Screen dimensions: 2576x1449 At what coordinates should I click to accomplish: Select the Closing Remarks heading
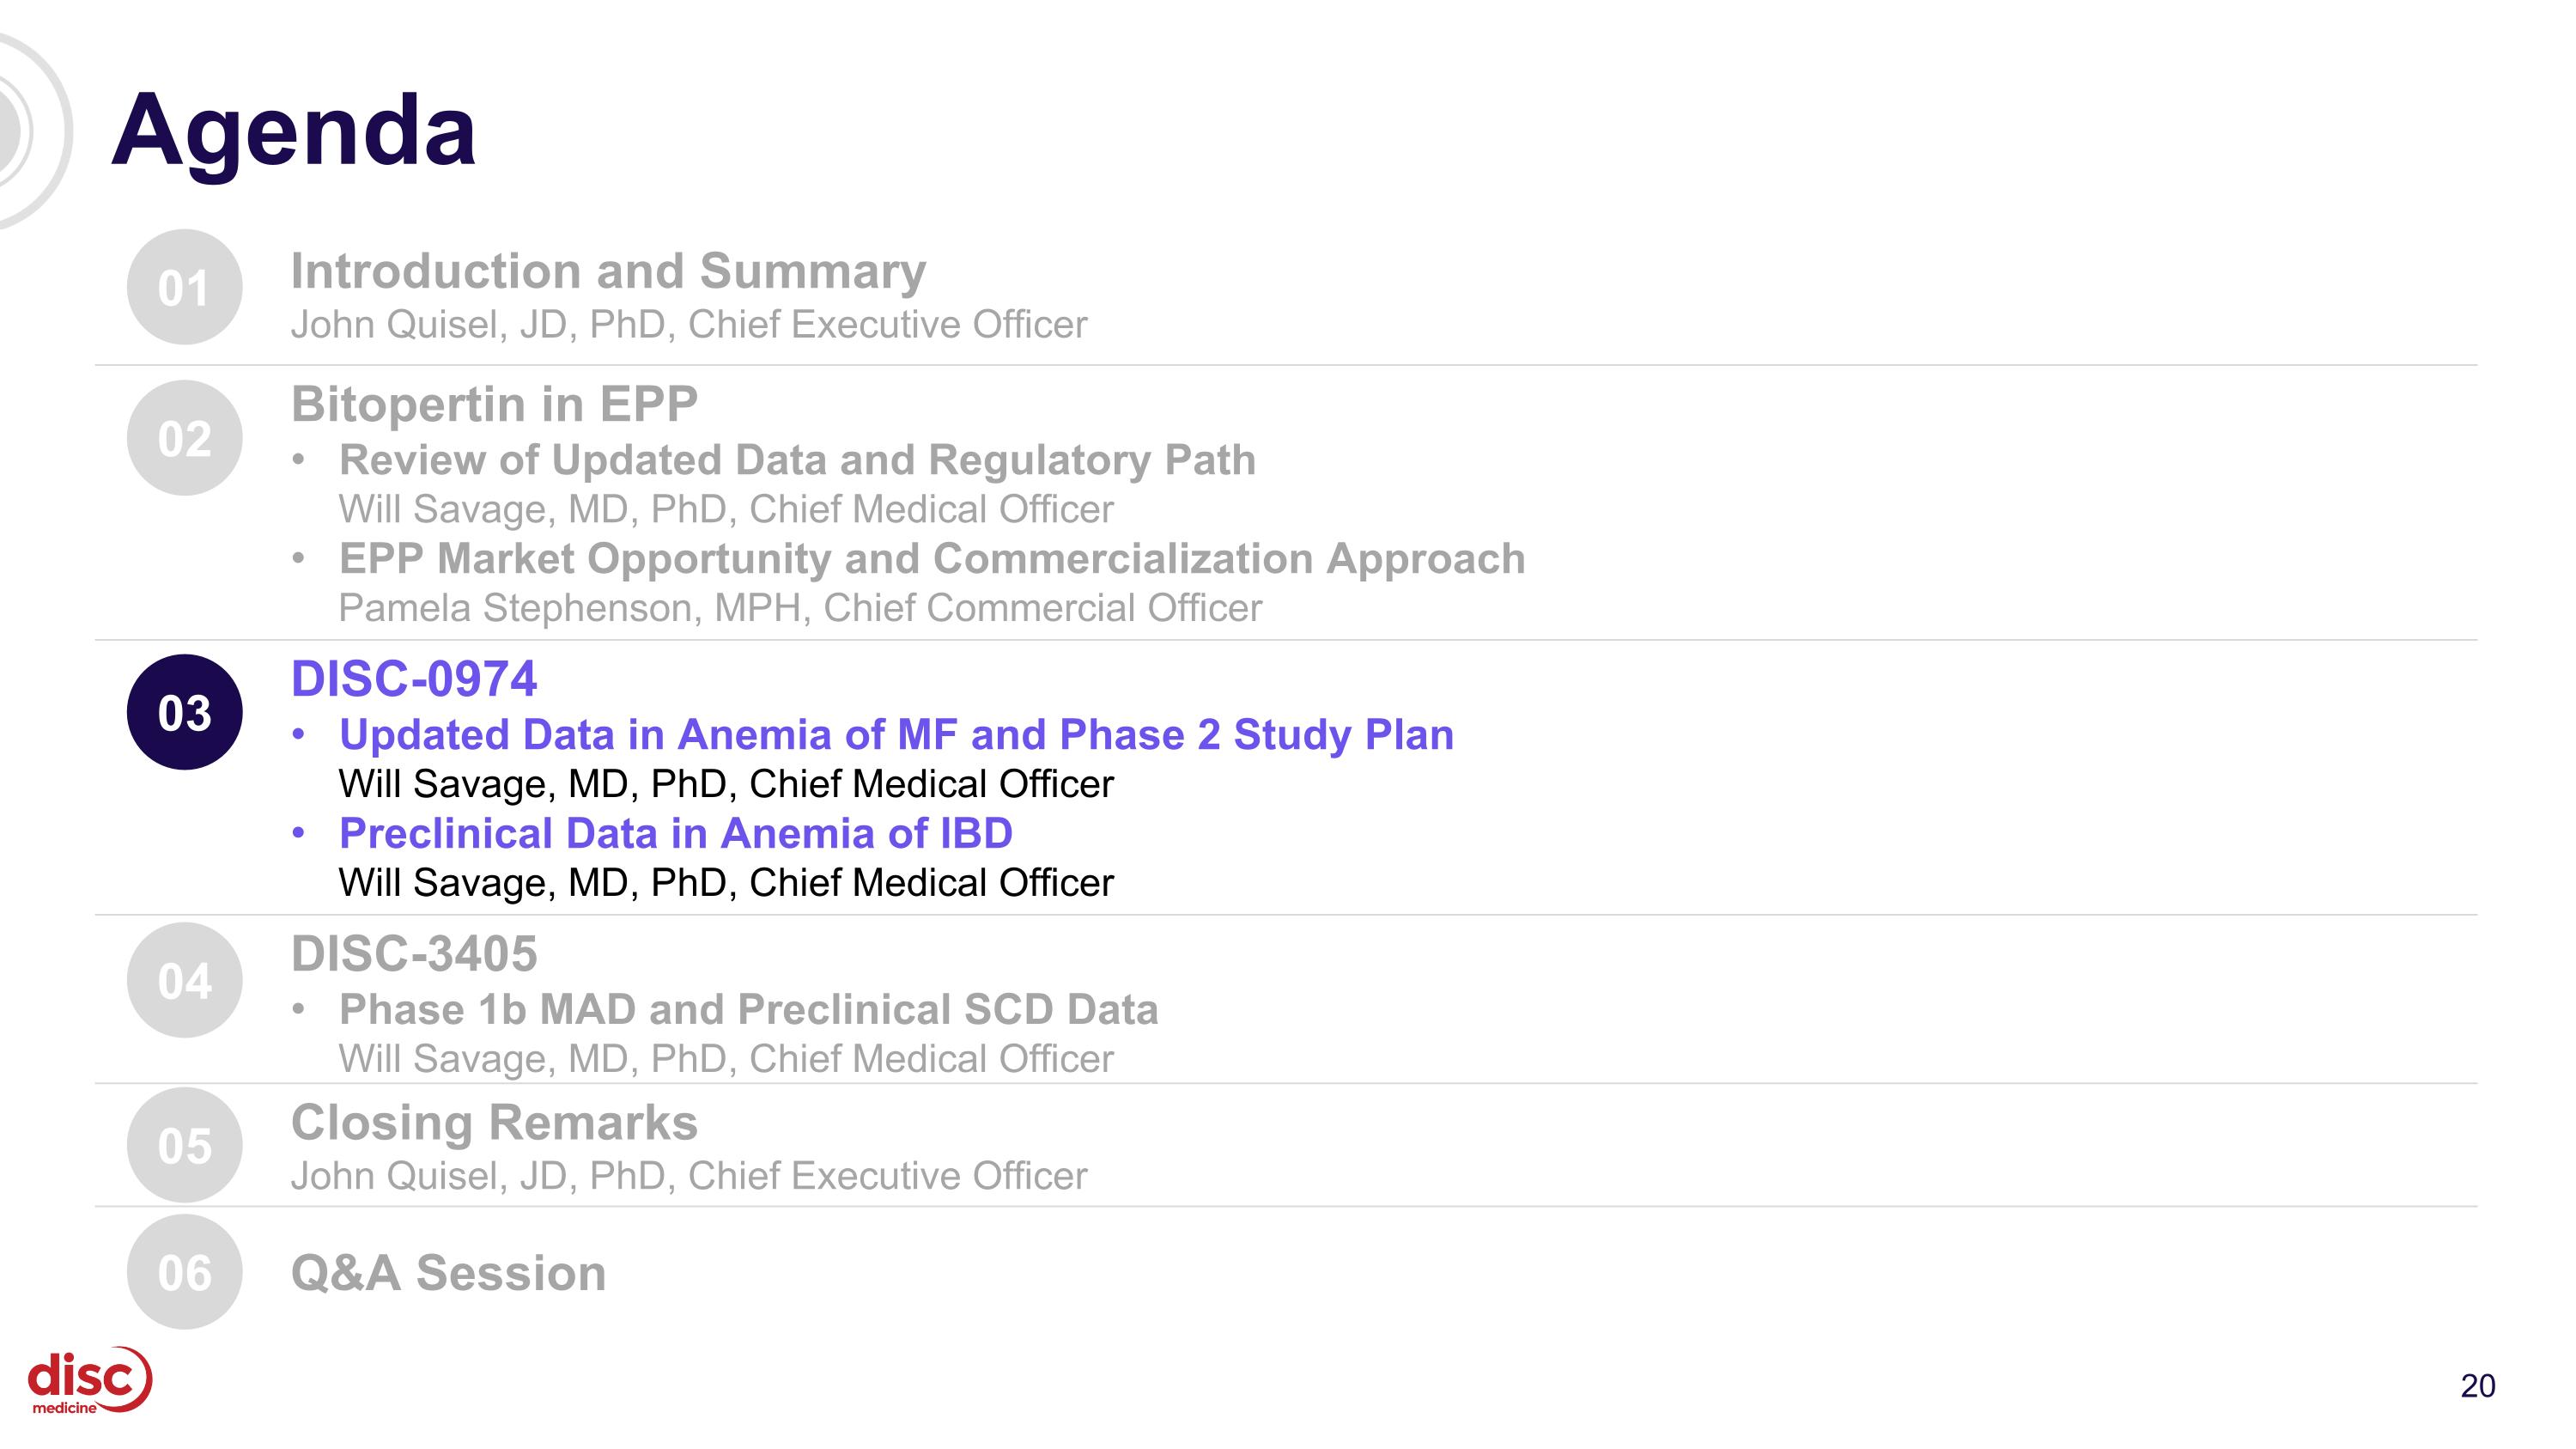pos(494,1122)
